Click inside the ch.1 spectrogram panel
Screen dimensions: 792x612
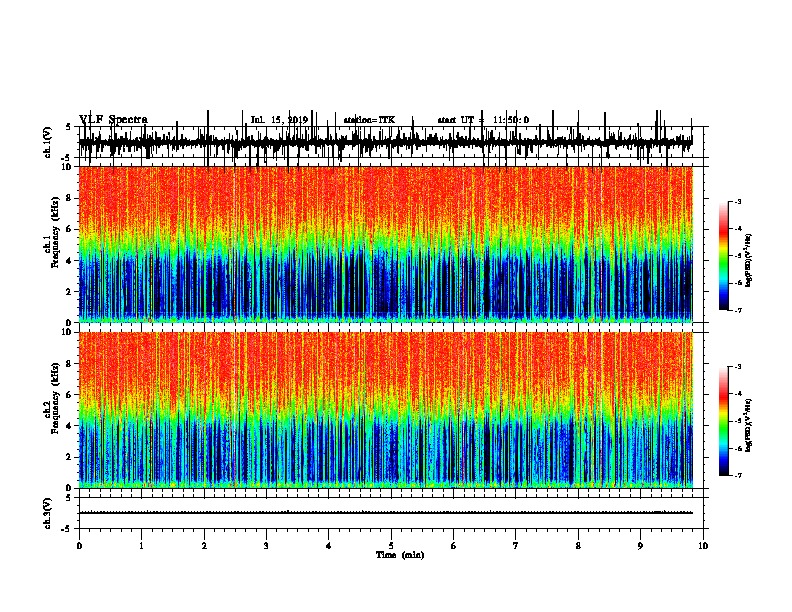click(386, 244)
